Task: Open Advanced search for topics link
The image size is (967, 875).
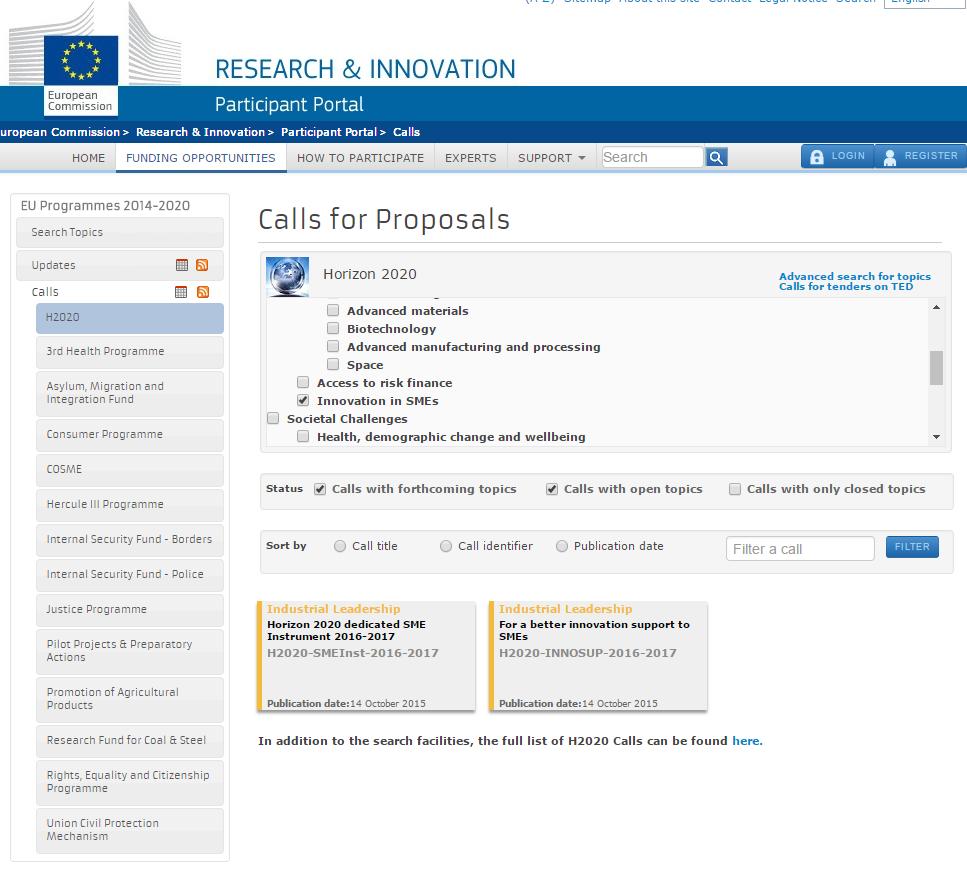Action: [855, 276]
